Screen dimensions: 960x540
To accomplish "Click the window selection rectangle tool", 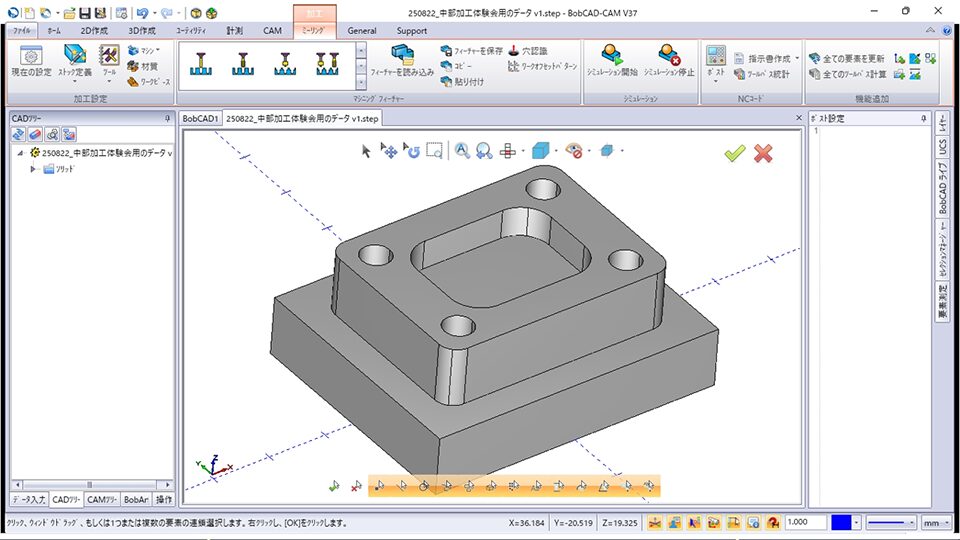I will pos(434,151).
